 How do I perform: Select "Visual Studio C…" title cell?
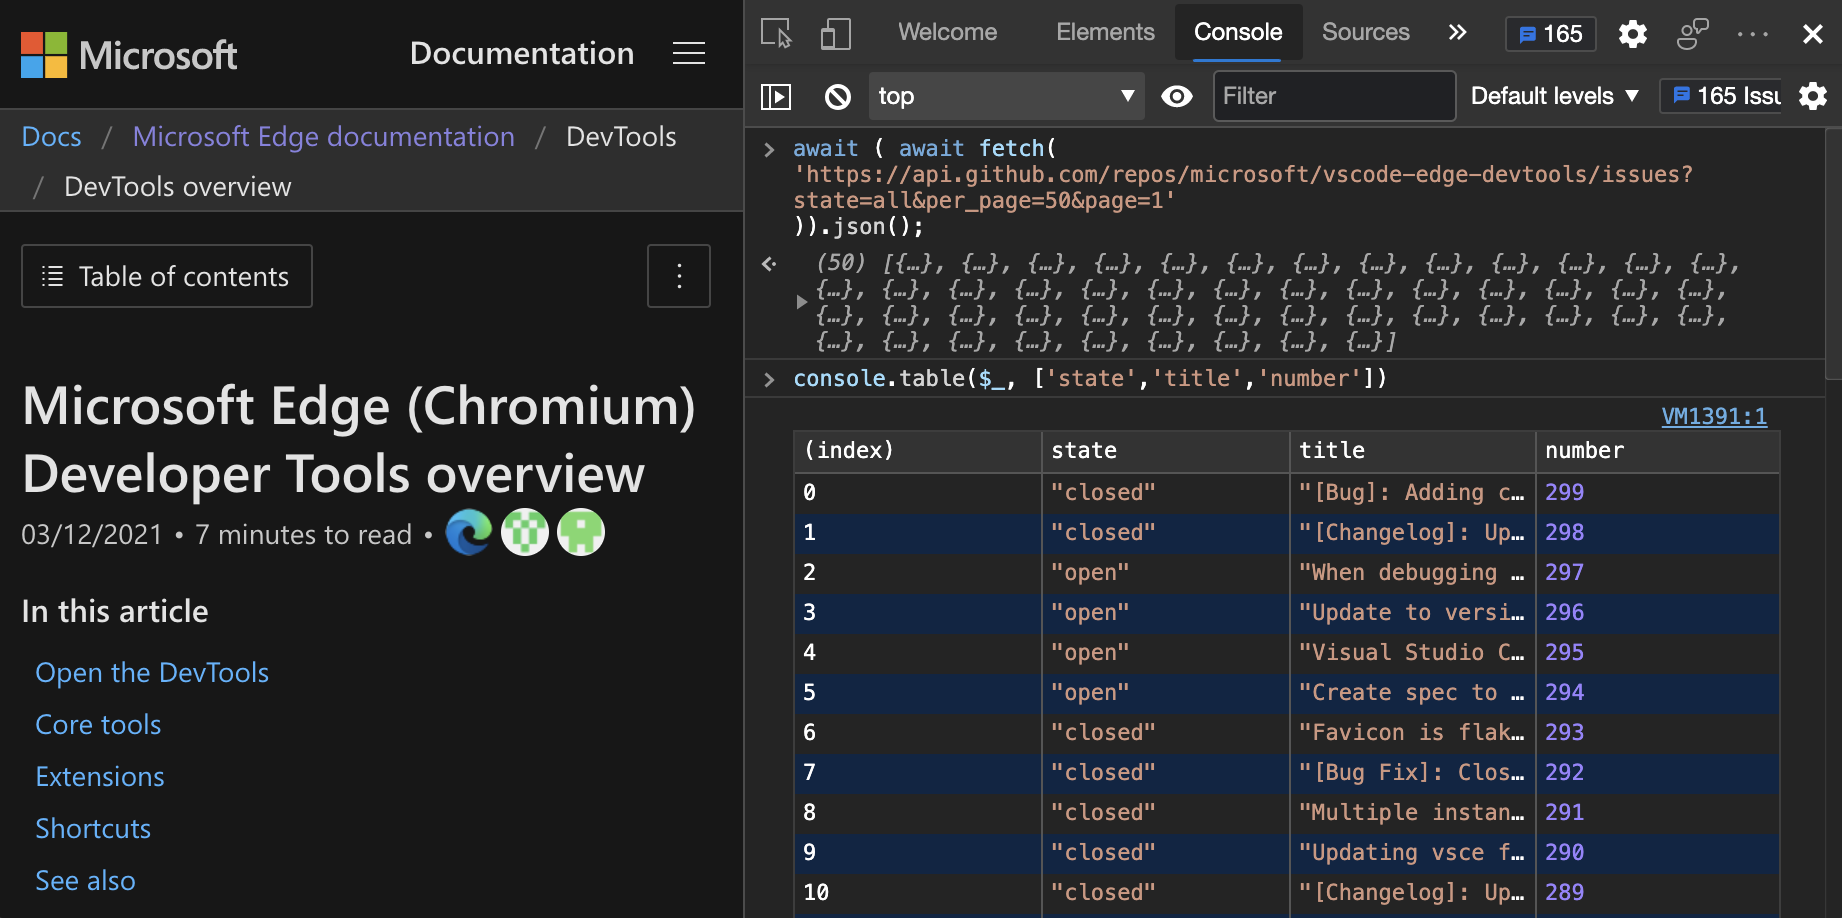pyautogui.click(x=1412, y=653)
